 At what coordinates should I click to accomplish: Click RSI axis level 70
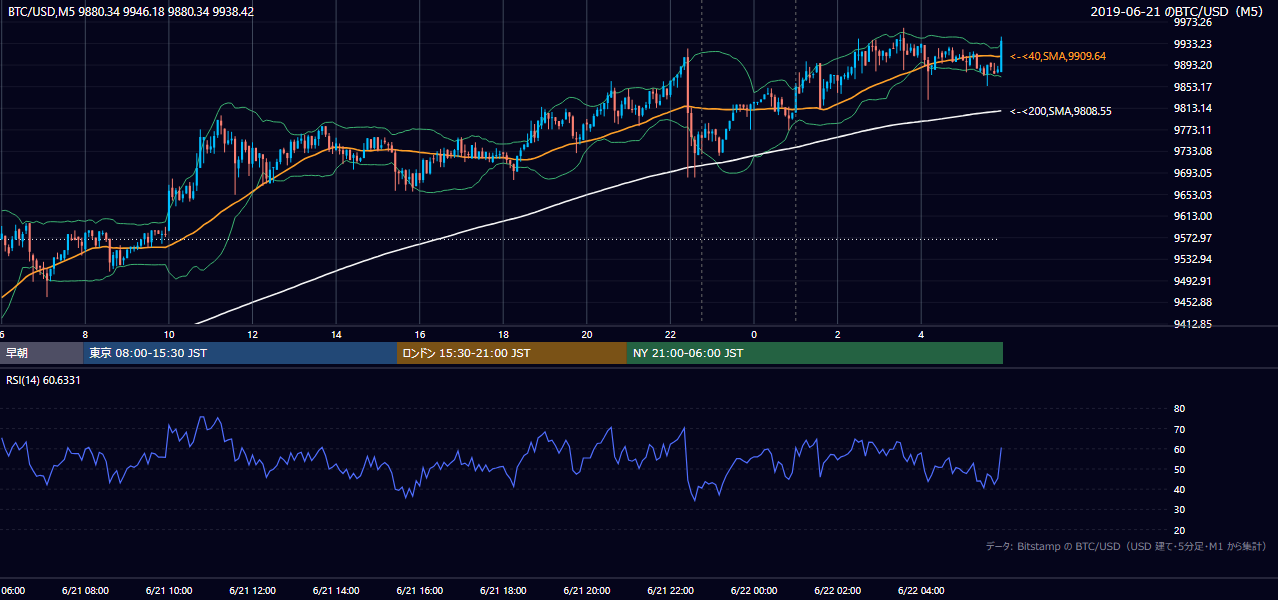pyautogui.click(x=1179, y=429)
